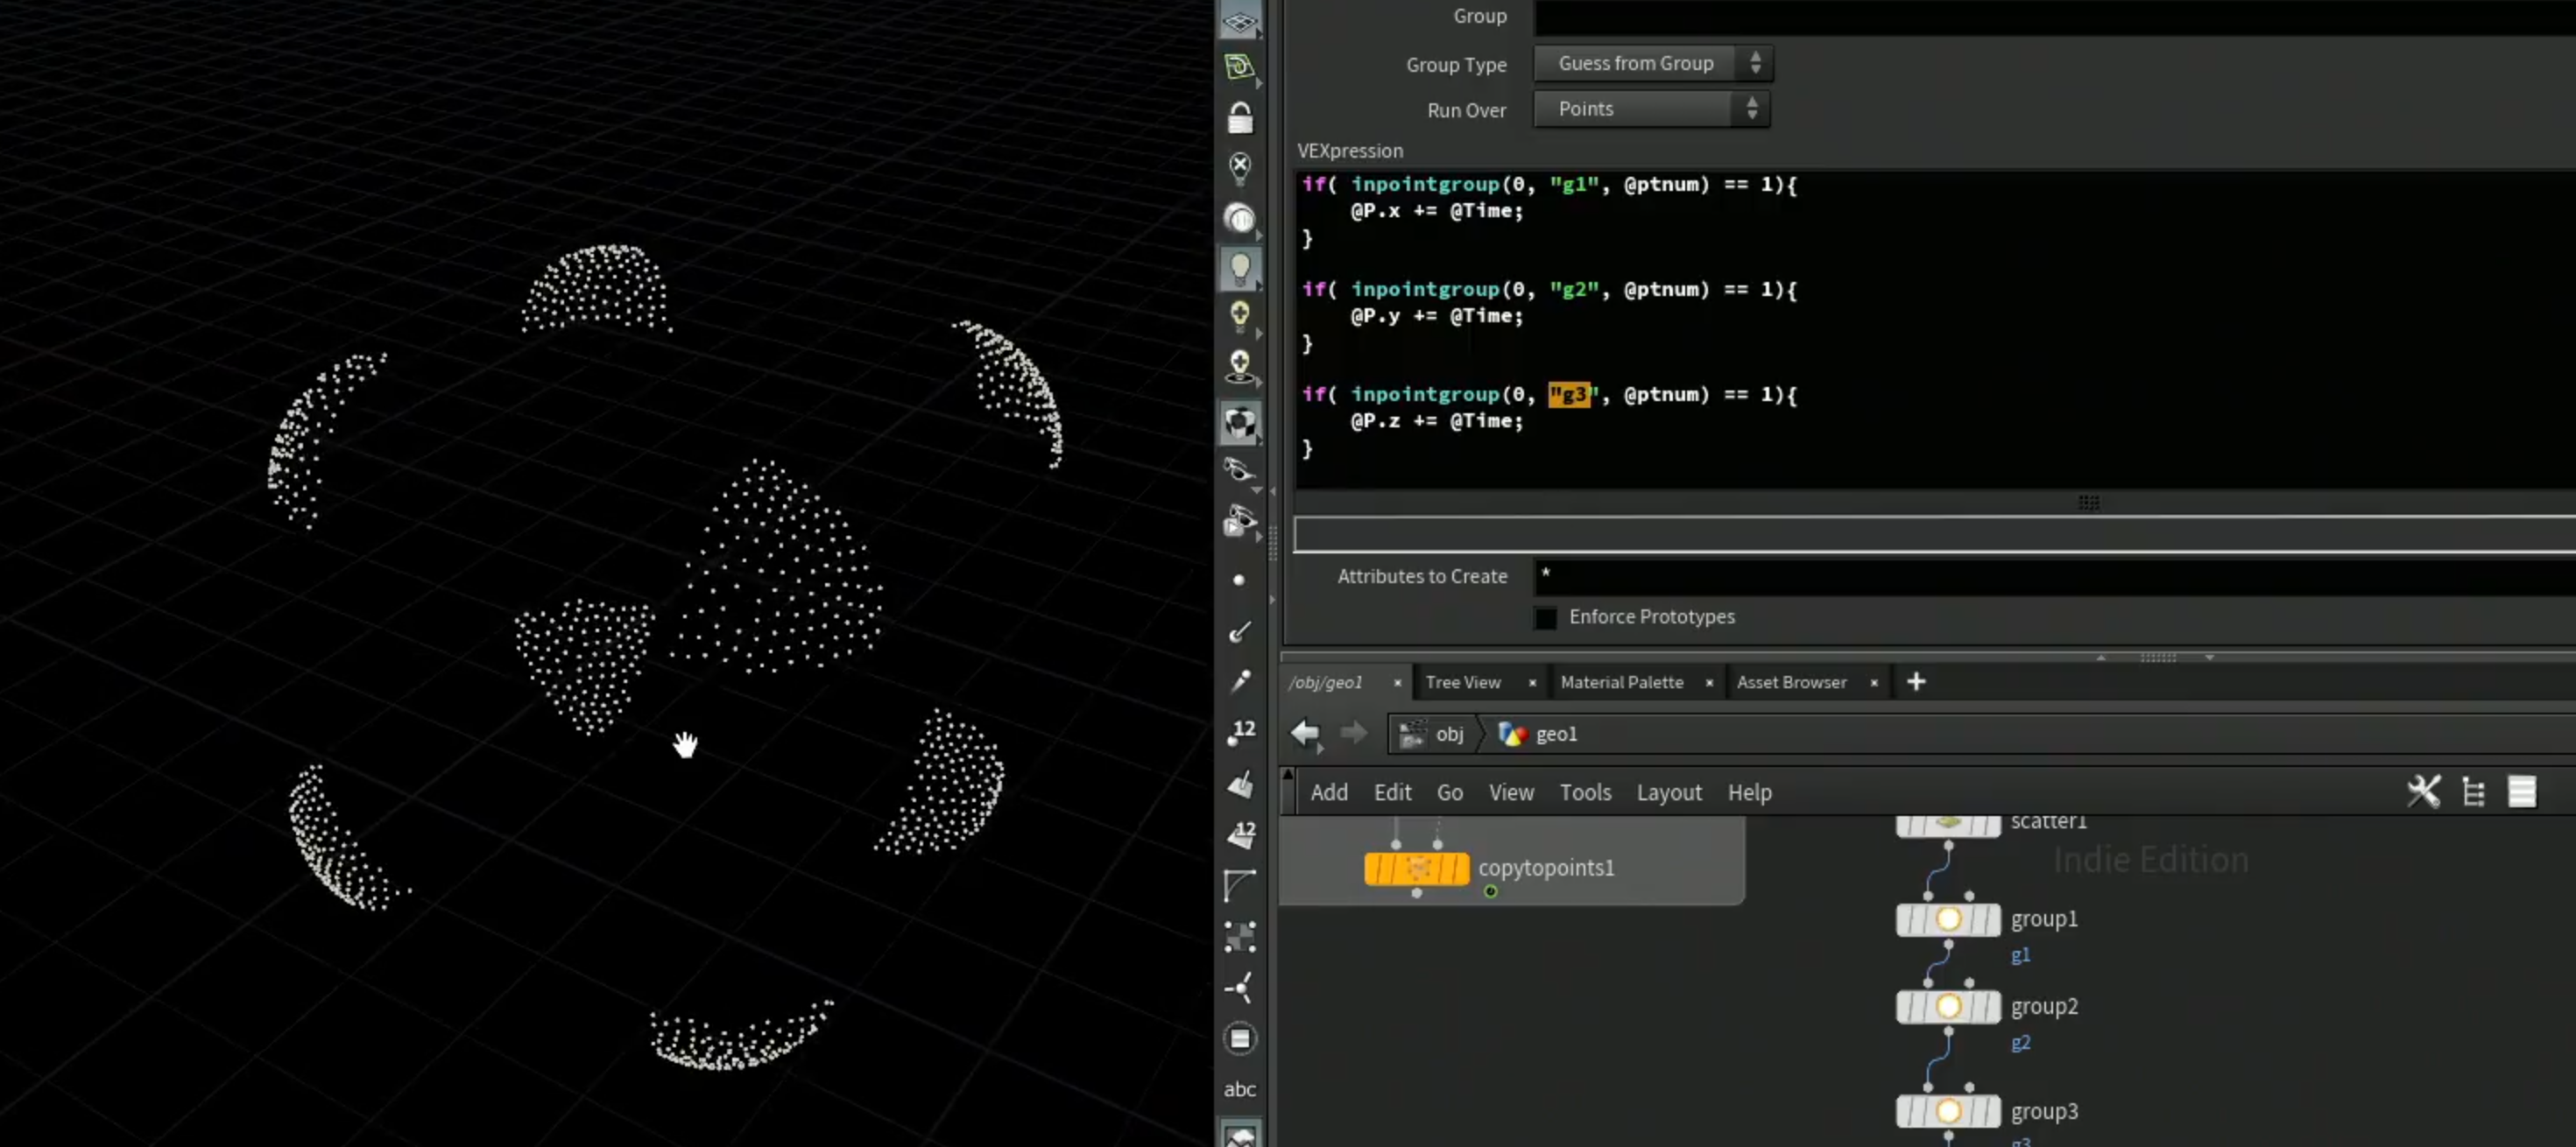2576x1147 pixels.
Task: Click the back navigation arrow
Action: (x=1306, y=733)
